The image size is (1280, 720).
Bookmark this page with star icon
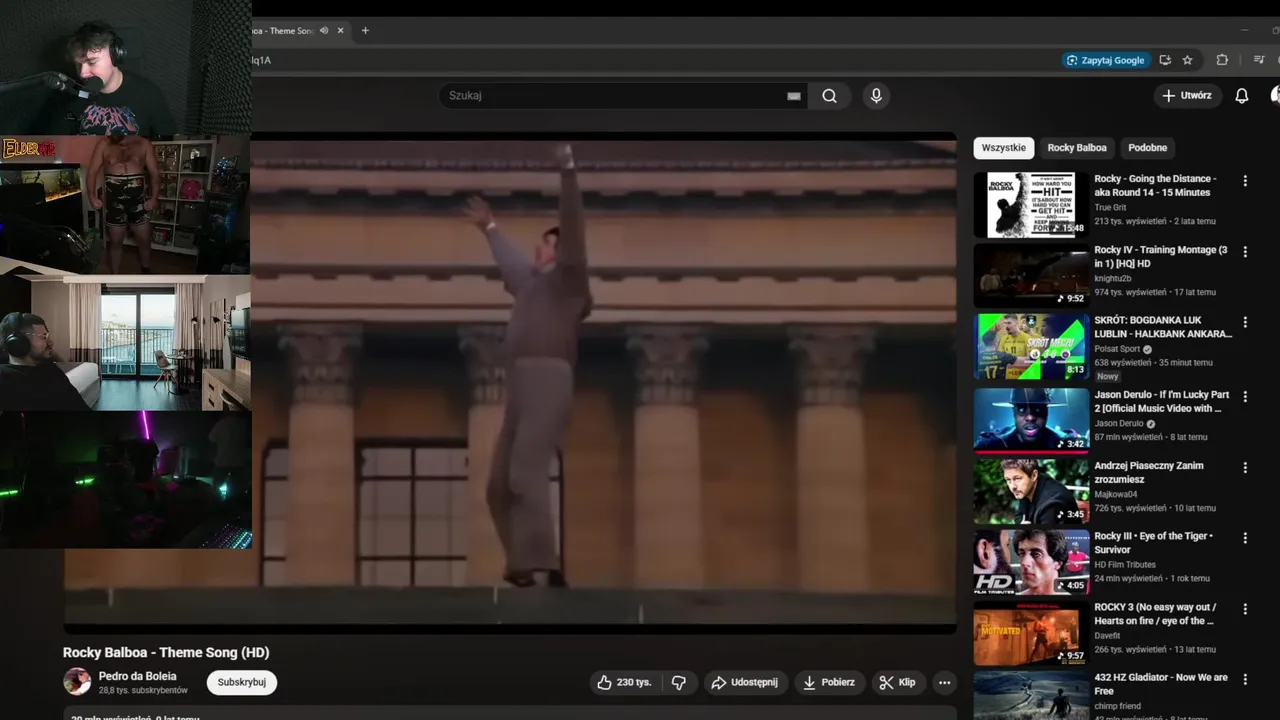tap(1187, 60)
